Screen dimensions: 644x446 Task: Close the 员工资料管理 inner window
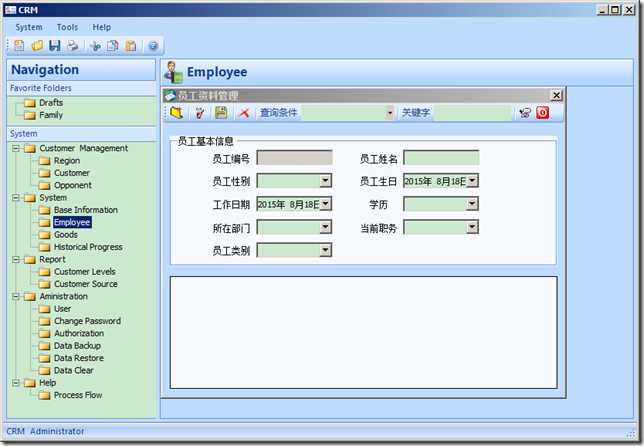(556, 95)
